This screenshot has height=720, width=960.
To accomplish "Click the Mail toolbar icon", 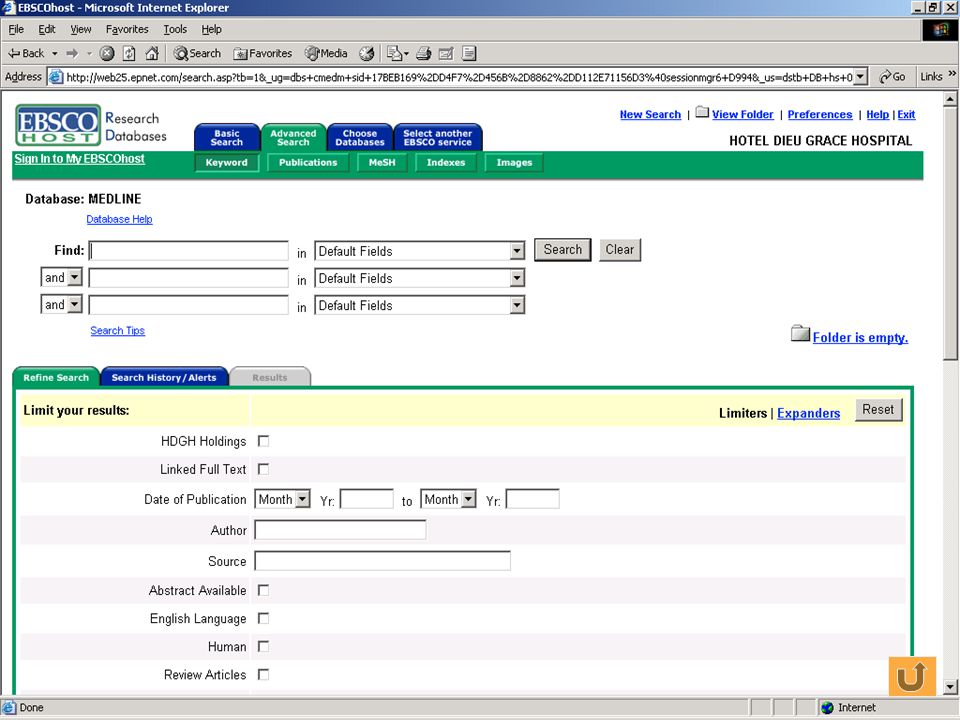I will coord(397,54).
